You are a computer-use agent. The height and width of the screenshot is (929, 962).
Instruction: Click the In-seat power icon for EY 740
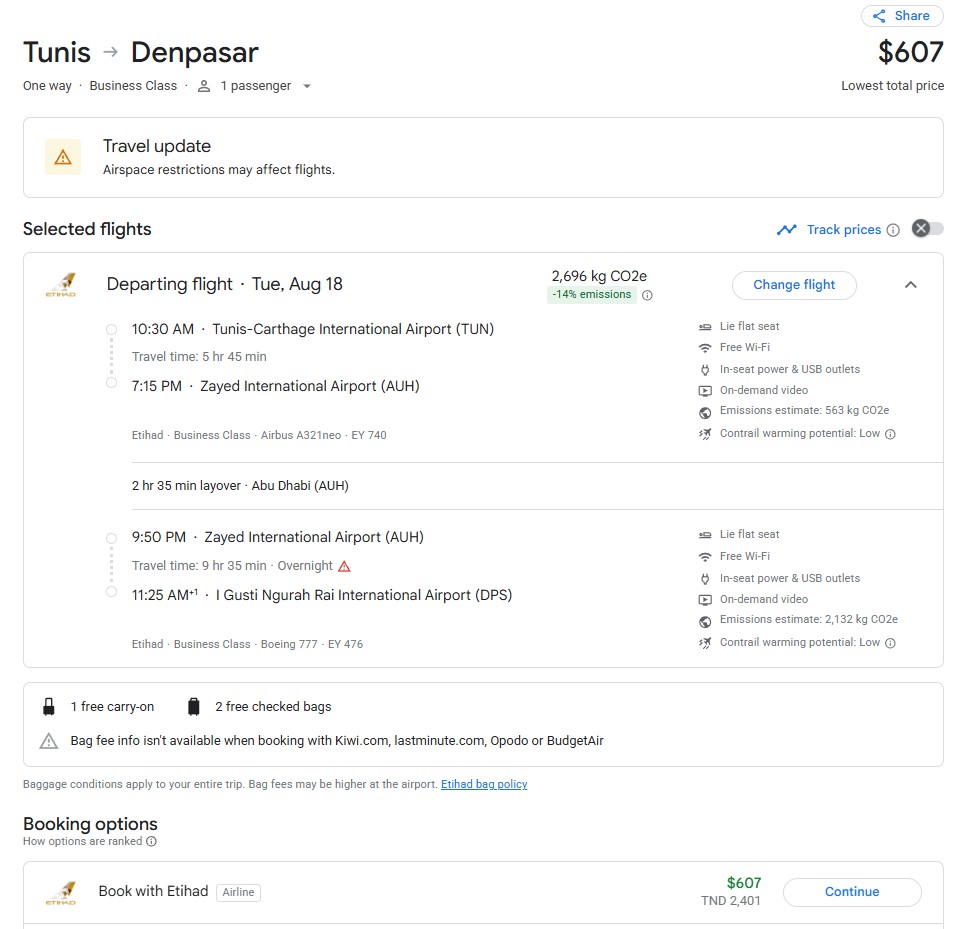point(705,370)
